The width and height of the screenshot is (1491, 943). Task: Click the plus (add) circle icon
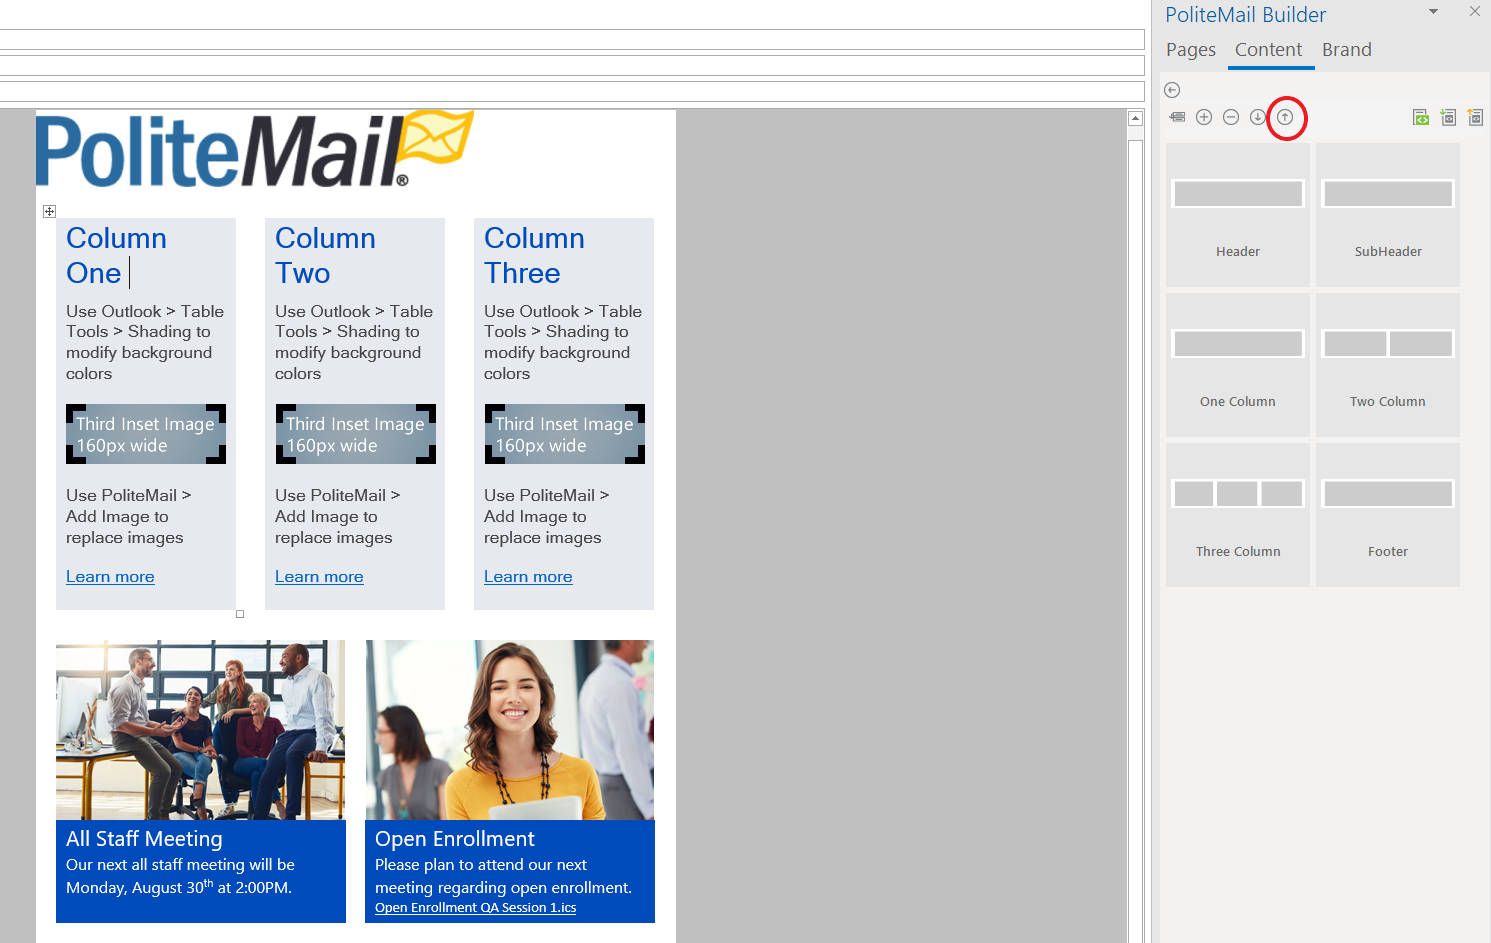click(x=1204, y=117)
